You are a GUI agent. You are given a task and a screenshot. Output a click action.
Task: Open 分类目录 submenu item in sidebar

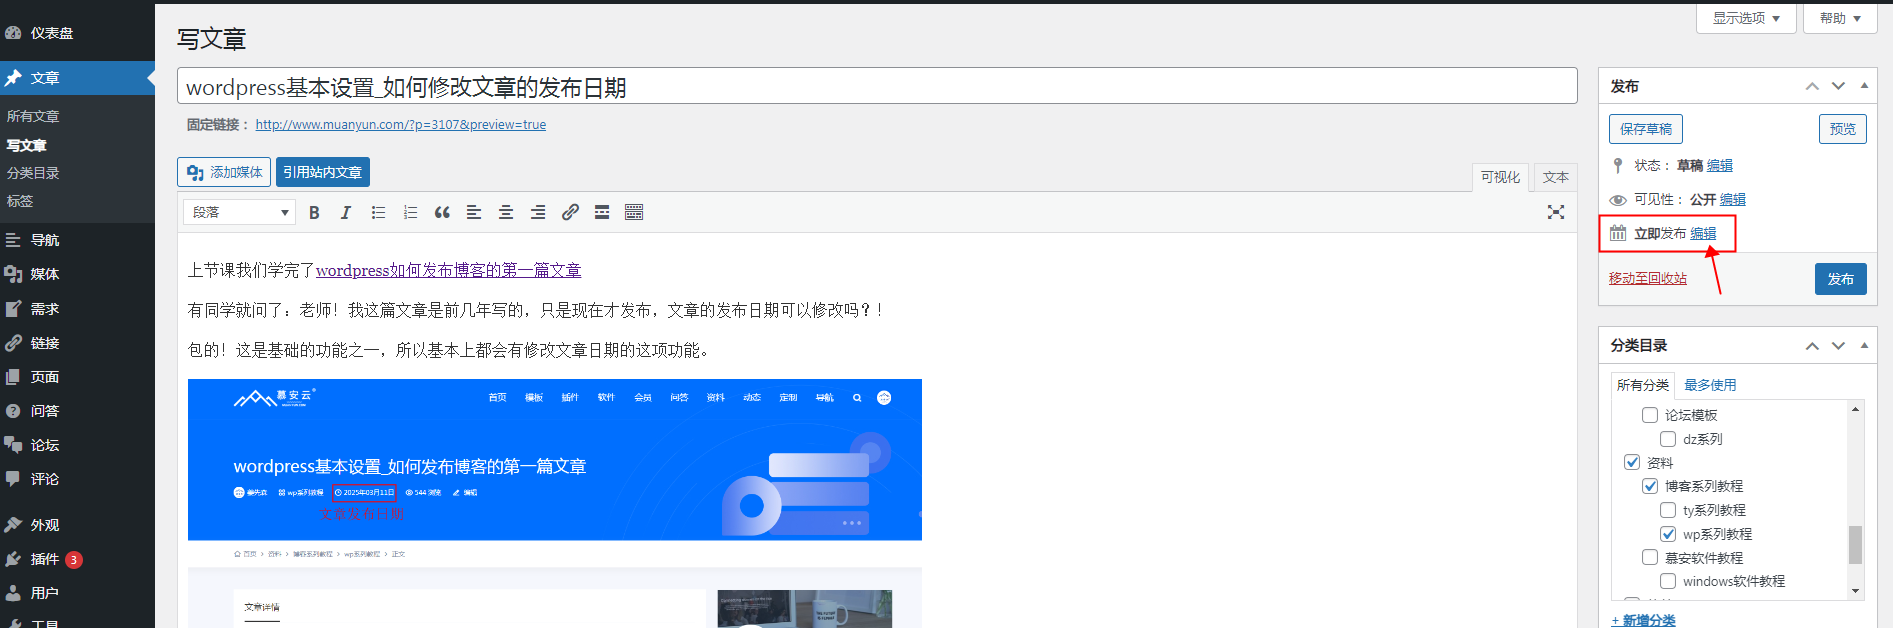pyautogui.click(x=33, y=173)
